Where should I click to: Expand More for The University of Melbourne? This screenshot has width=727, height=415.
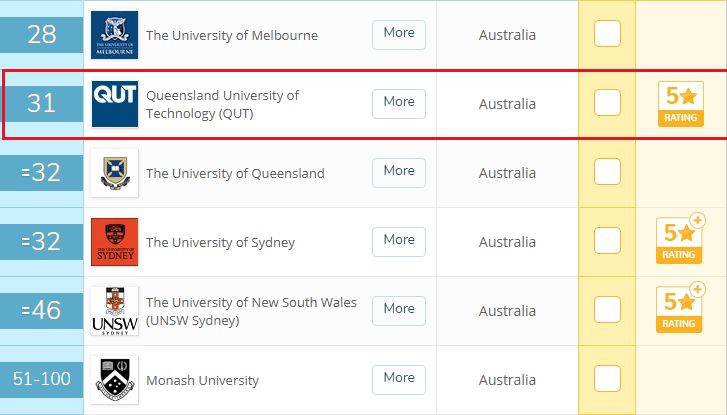pos(399,35)
